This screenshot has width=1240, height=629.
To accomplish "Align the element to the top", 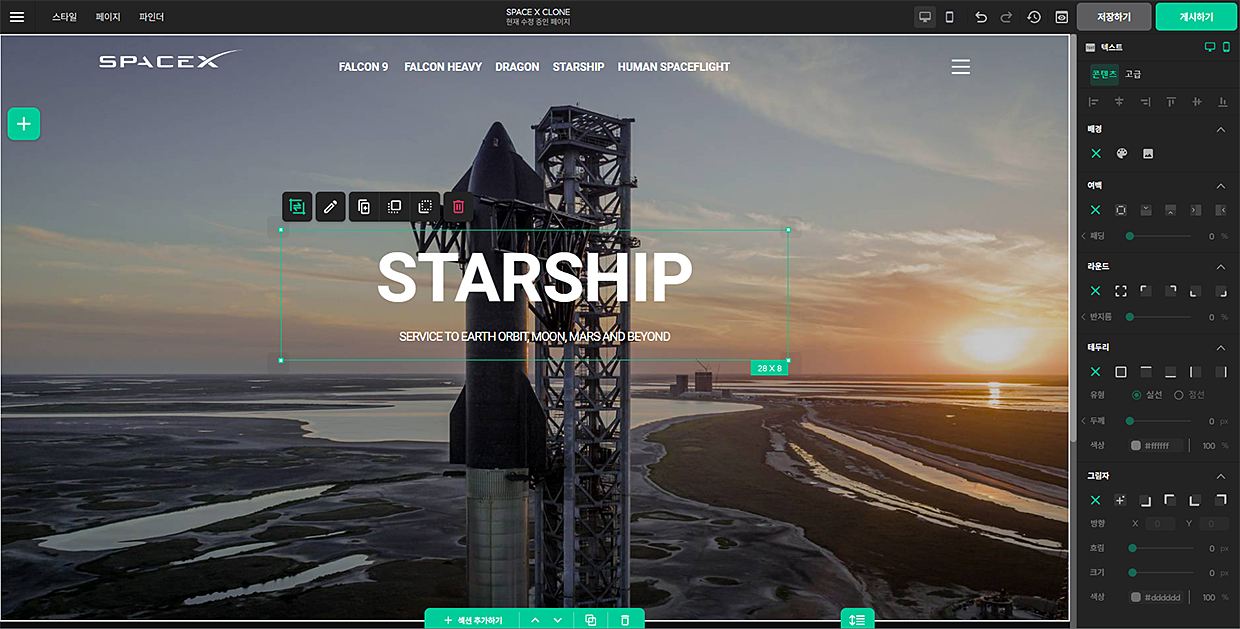I will pyautogui.click(x=1171, y=102).
